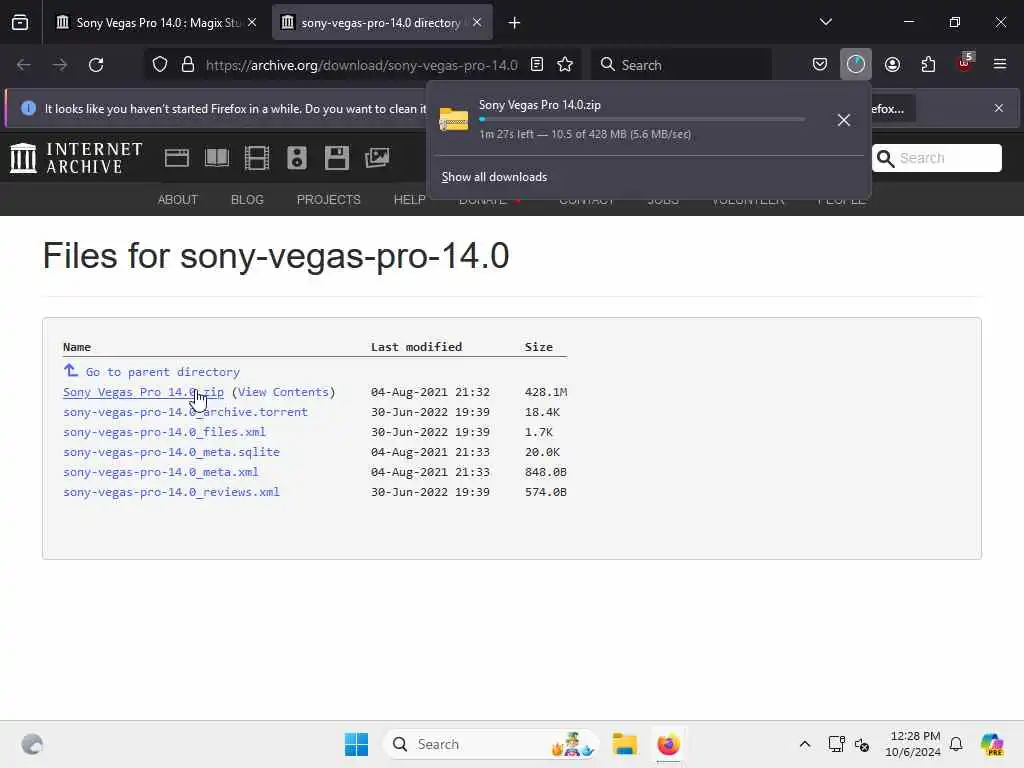Close the sony-vegas-pro-14.0 directory tab

[477, 23]
